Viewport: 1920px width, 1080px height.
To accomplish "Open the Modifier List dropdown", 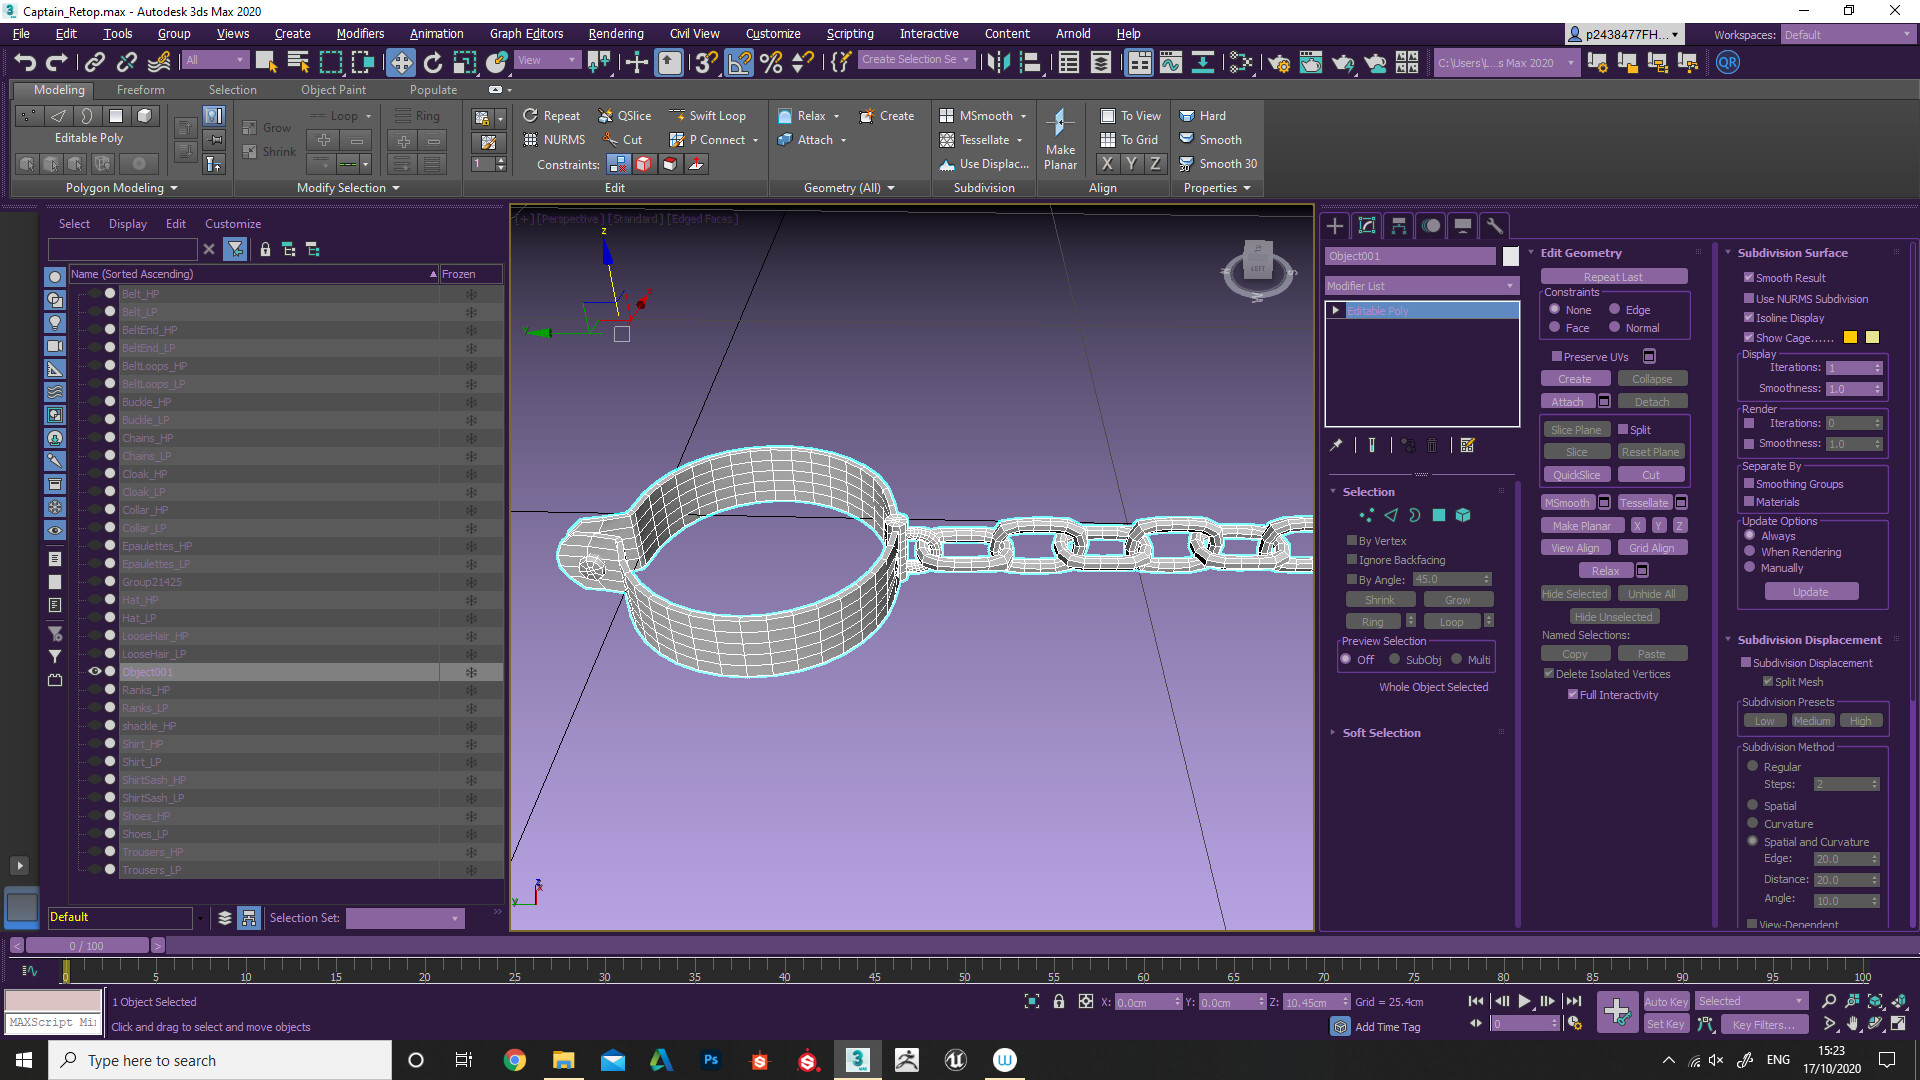I will point(1420,286).
